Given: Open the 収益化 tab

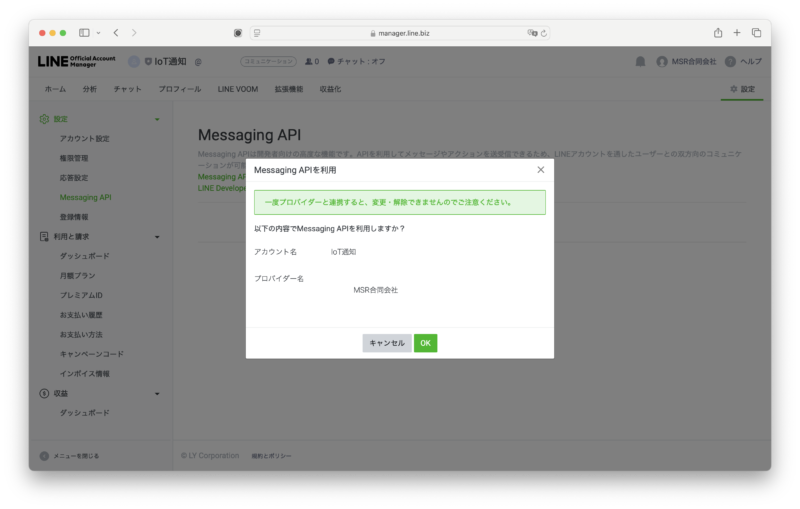Looking at the screenshot, I should (330, 89).
